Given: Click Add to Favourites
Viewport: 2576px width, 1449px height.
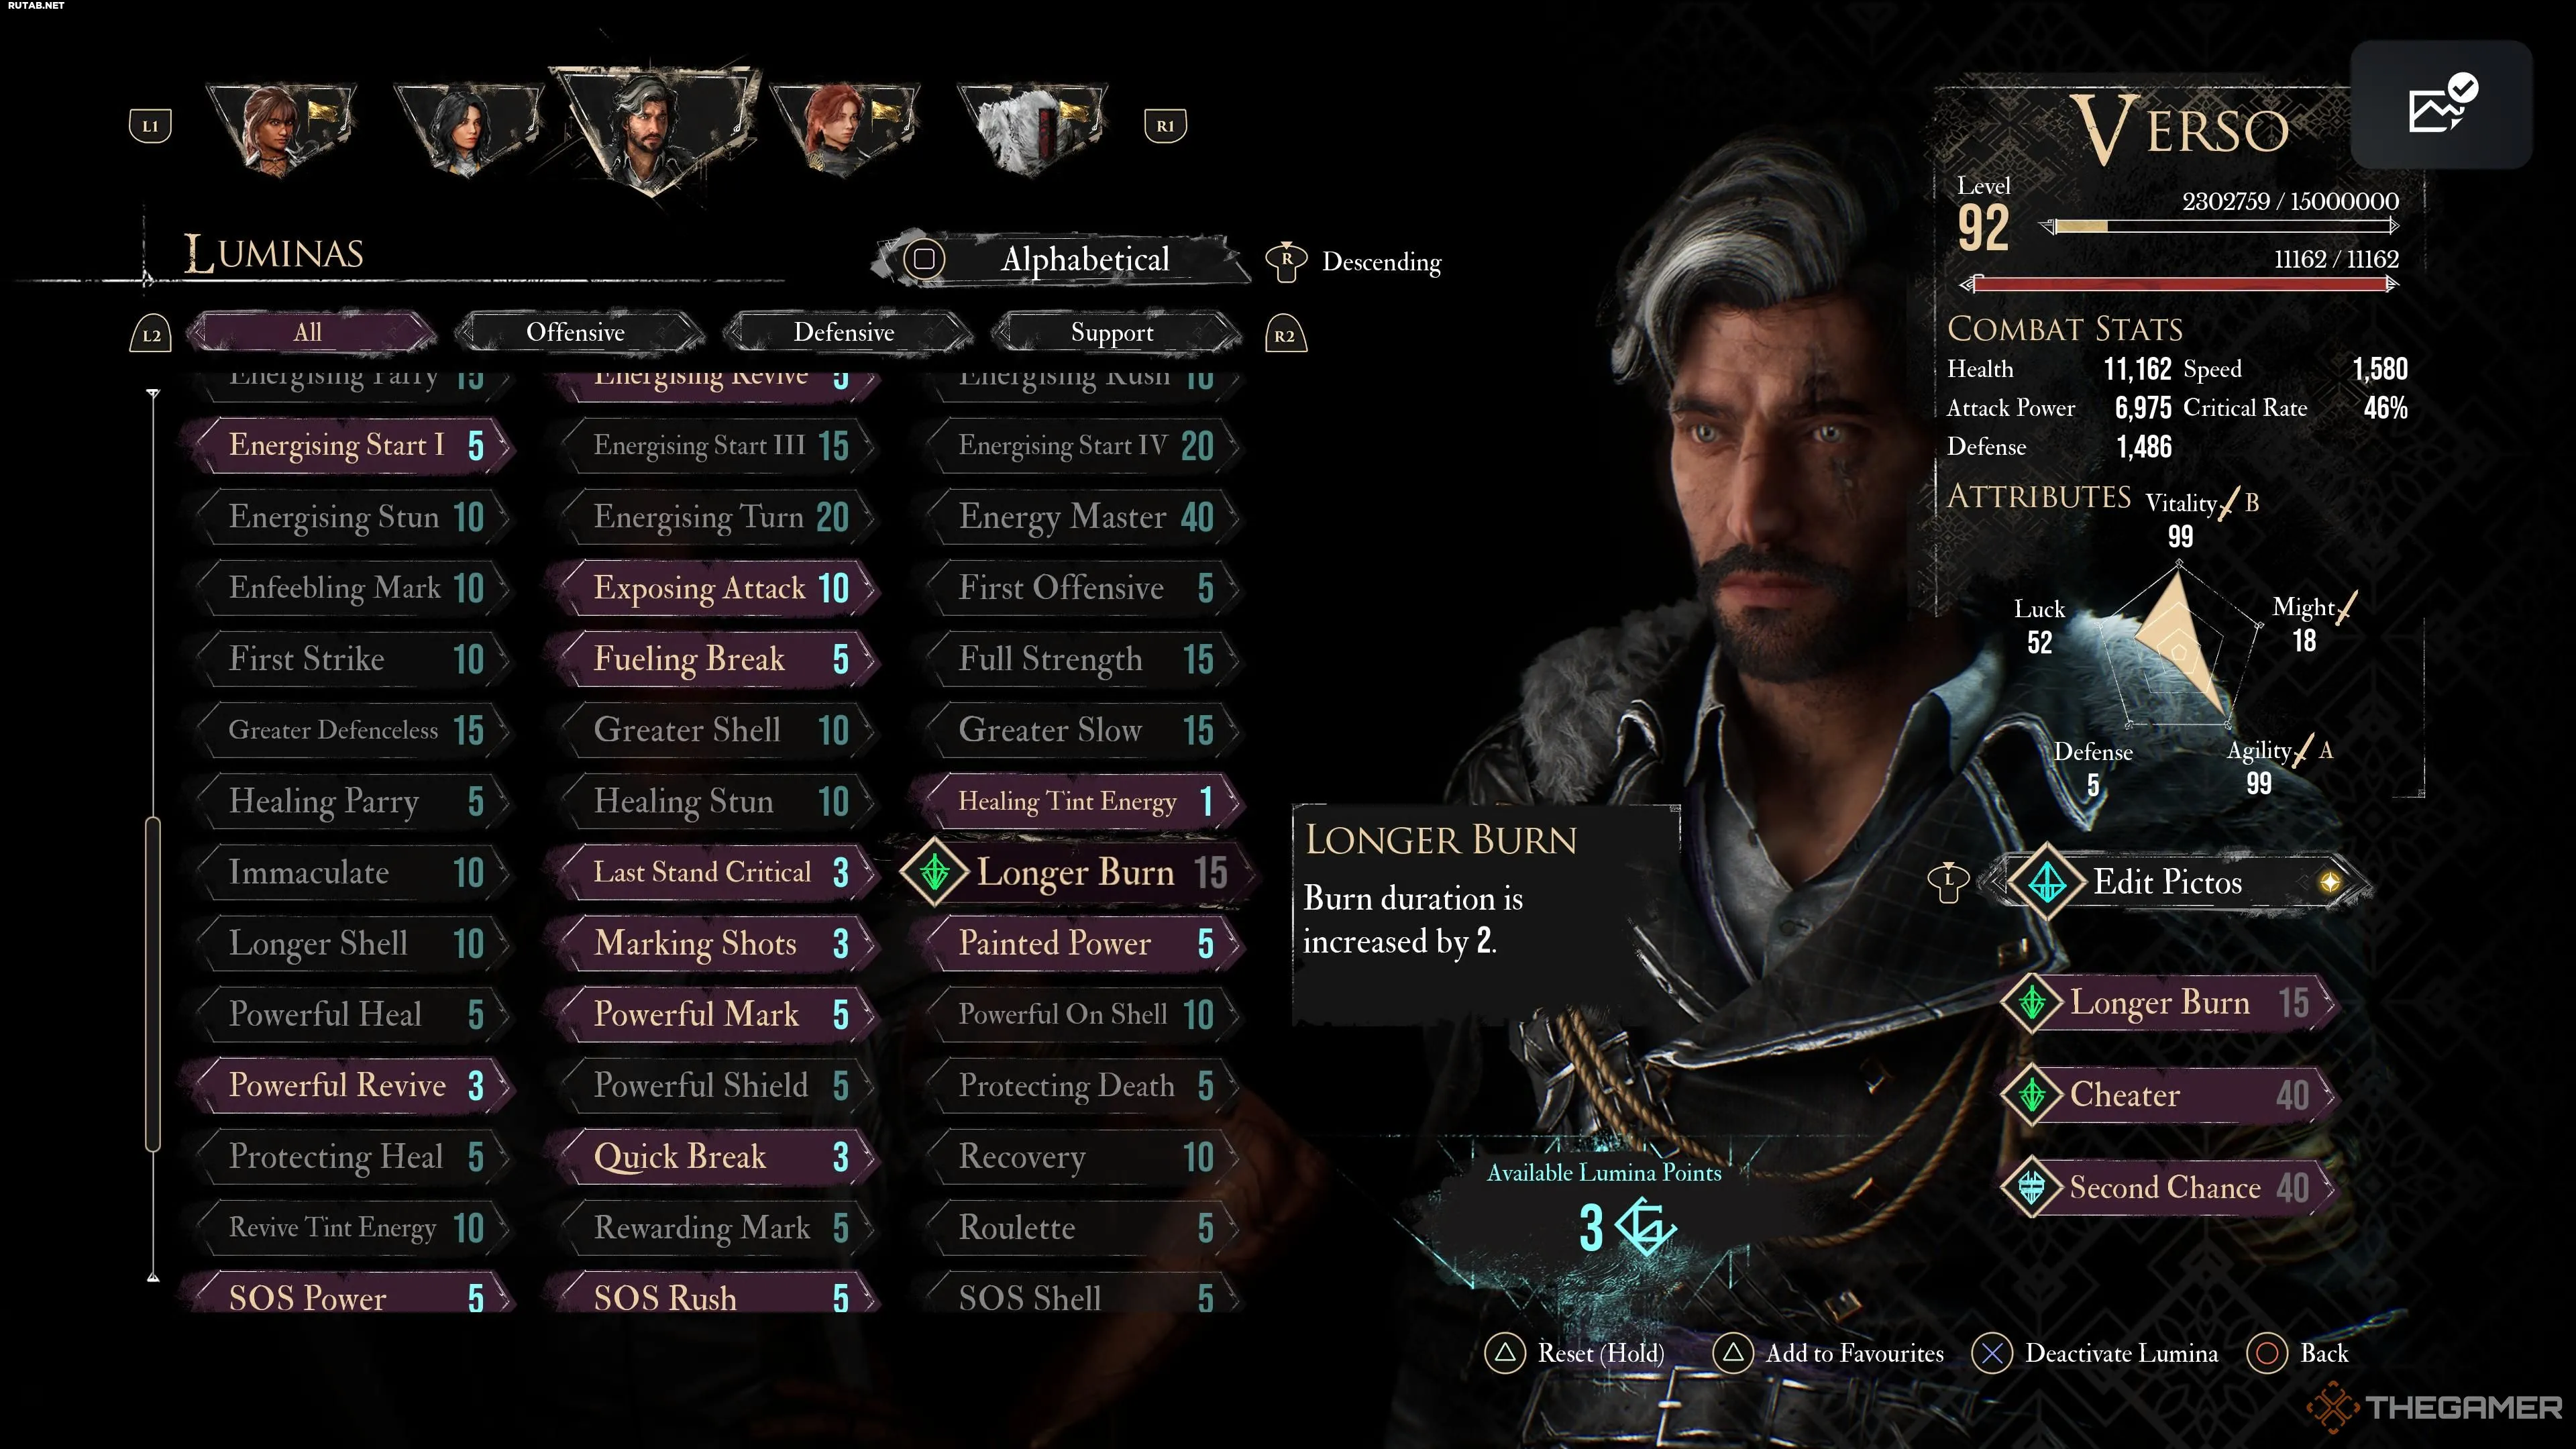Looking at the screenshot, I should pos(1828,1353).
